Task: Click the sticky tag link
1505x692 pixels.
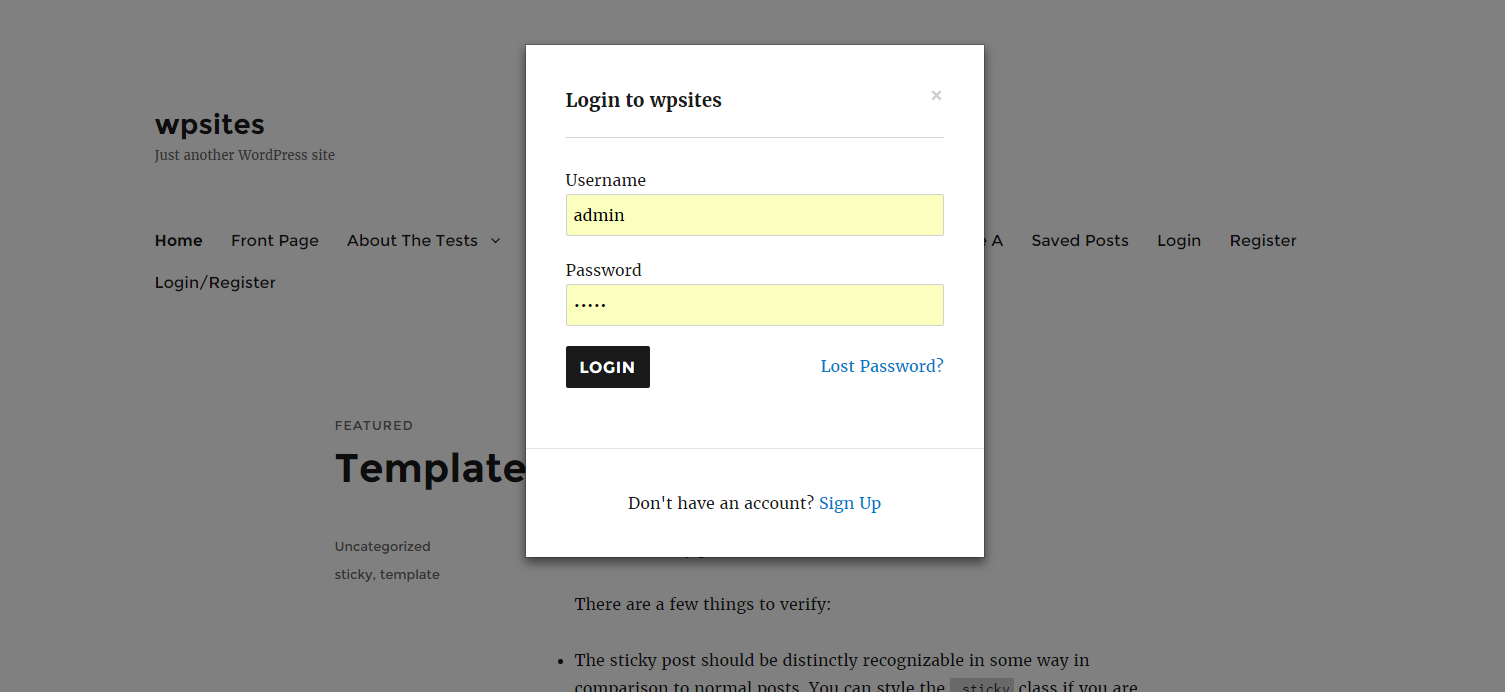Action: tap(352, 575)
